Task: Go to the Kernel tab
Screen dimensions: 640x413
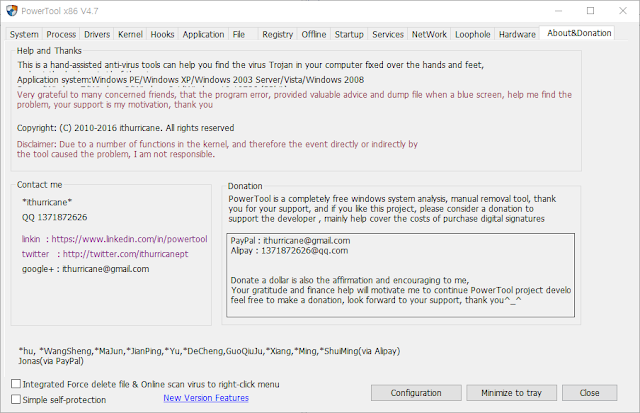Action: 130,34
